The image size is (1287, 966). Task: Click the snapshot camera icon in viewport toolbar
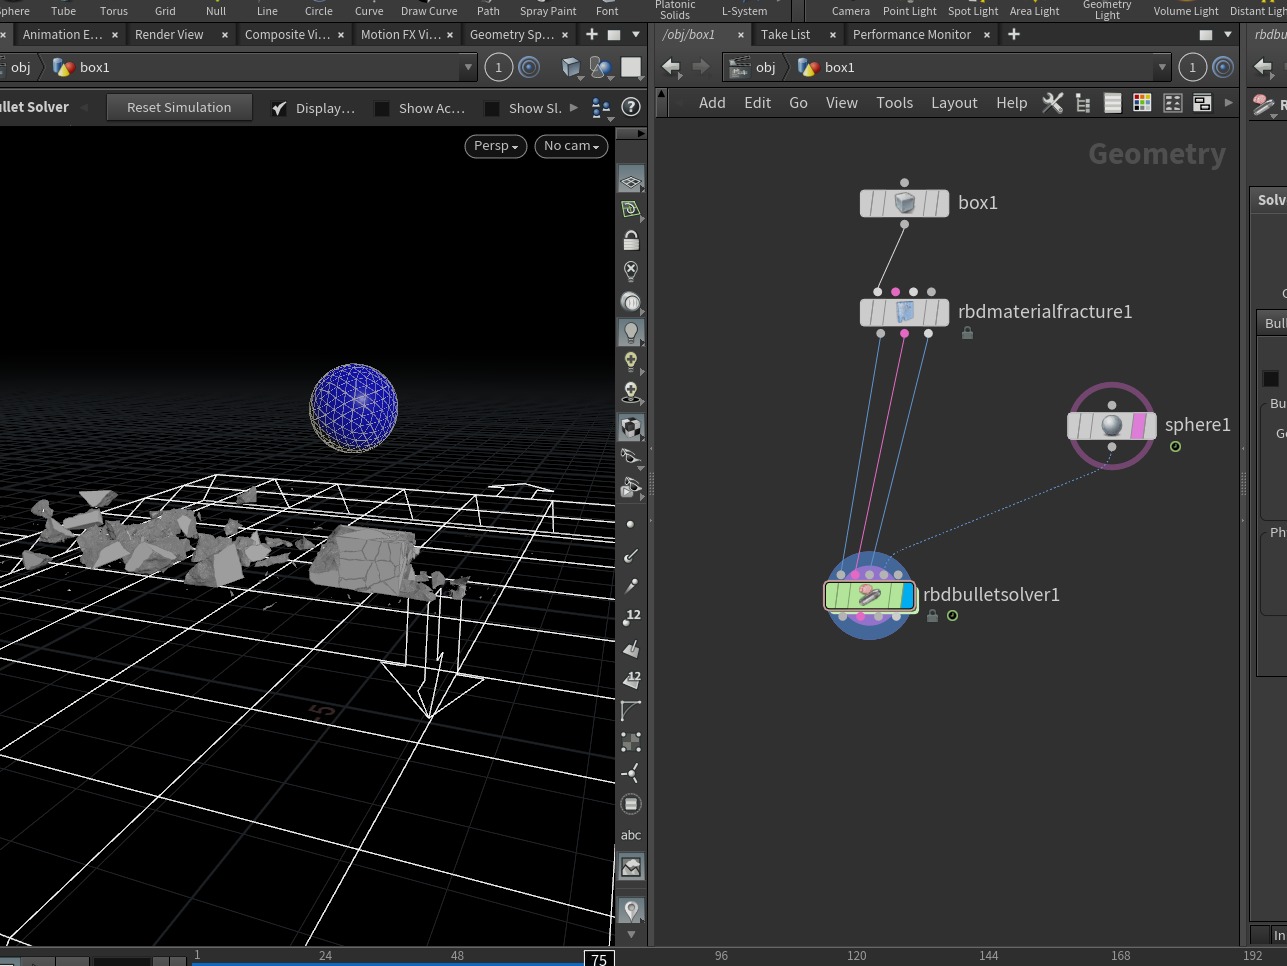pyautogui.click(x=631, y=866)
